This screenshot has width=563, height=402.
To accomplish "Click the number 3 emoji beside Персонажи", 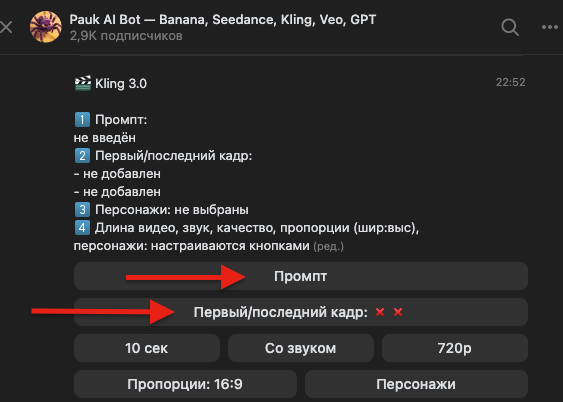I will (x=82, y=210).
